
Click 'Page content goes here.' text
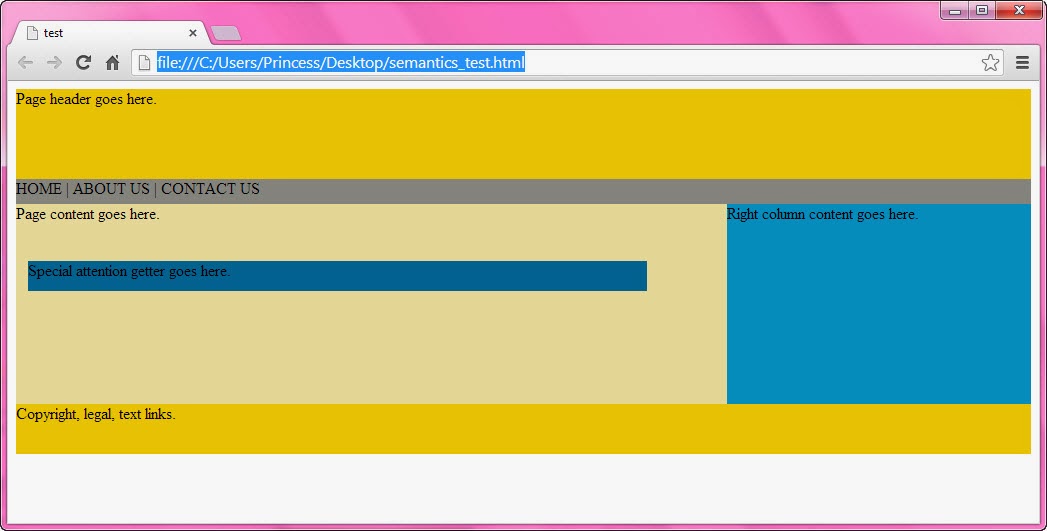tap(87, 214)
